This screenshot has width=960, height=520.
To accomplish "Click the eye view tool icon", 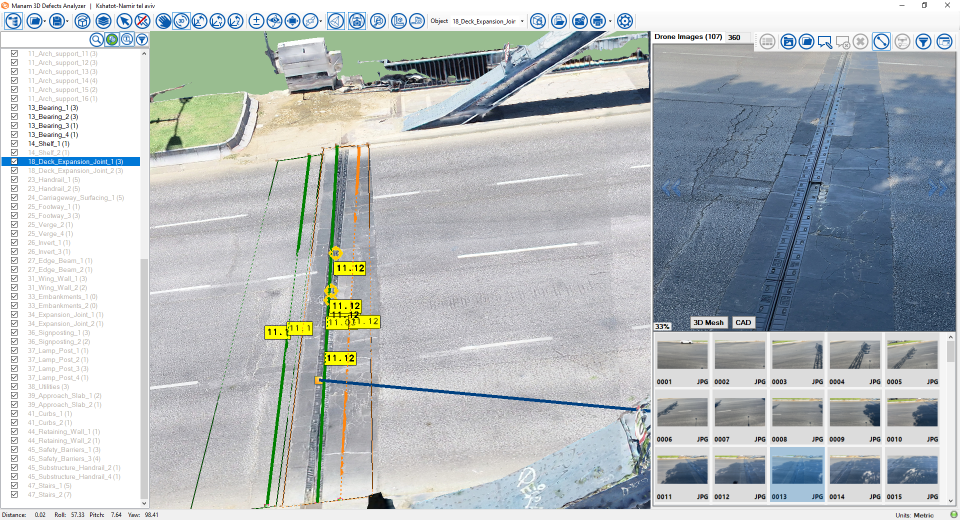I will [x=274, y=21].
